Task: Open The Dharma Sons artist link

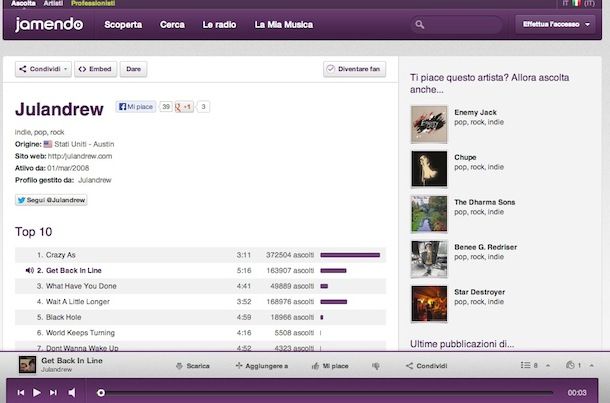Action: point(485,202)
